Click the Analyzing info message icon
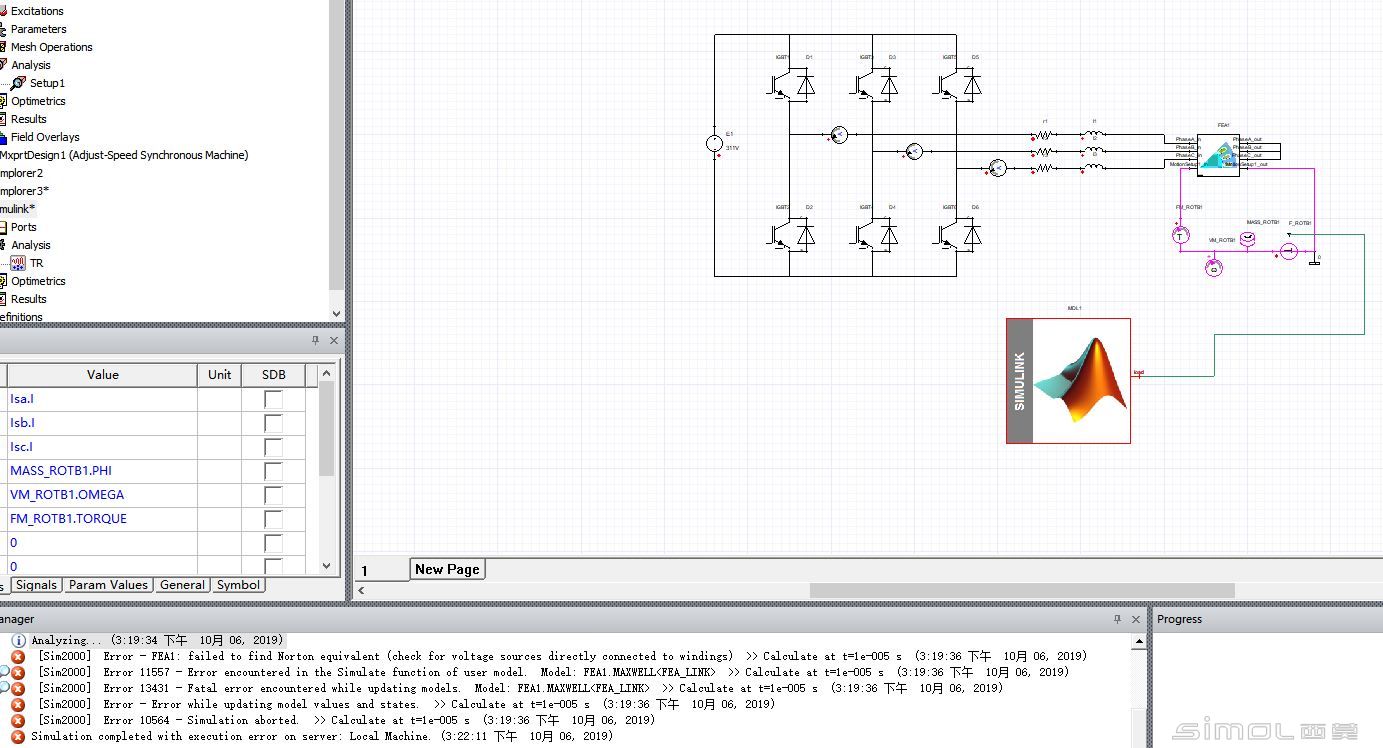The width and height of the screenshot is (1383, 748). pos(18,640)
